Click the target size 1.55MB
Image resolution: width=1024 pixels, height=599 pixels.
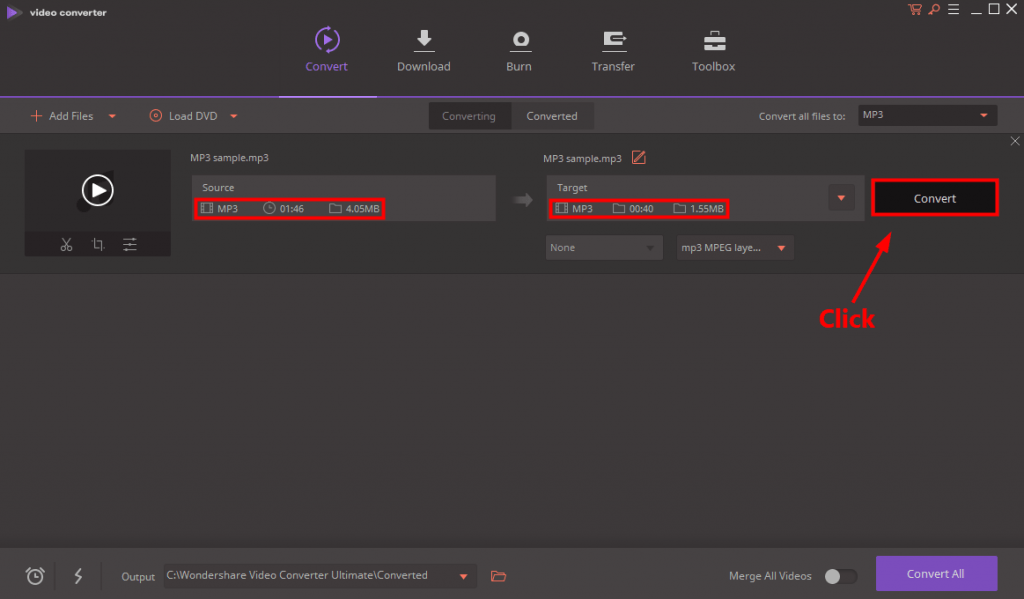coord(707,208)
